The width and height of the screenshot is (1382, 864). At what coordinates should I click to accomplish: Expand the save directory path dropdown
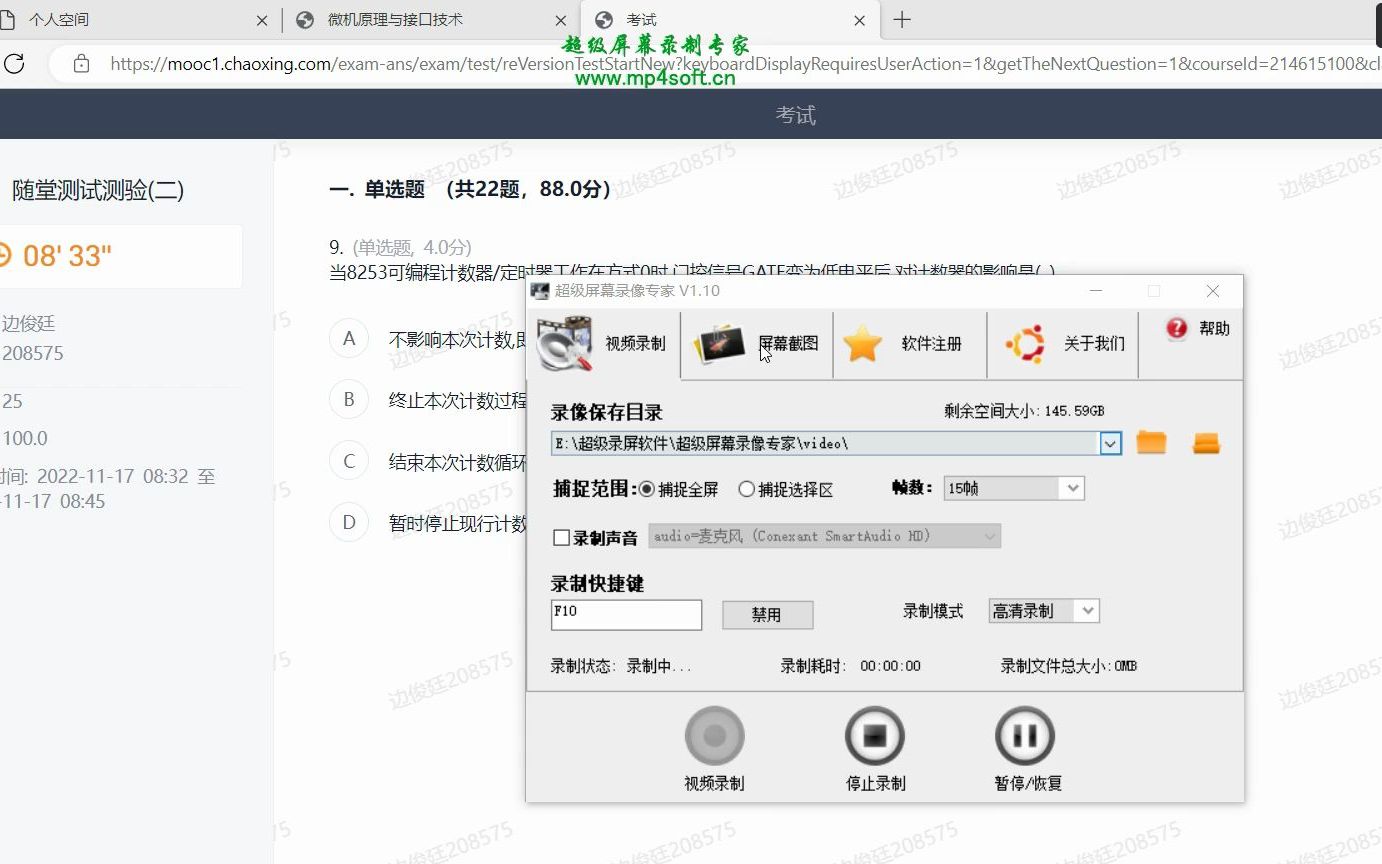coord(1110,443)
